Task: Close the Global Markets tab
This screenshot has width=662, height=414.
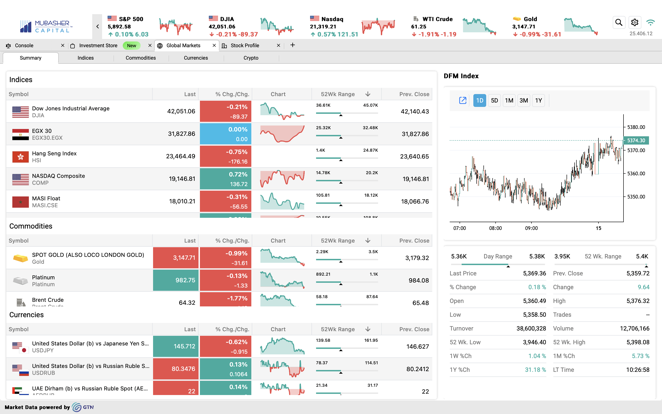Action: (214, 45)
